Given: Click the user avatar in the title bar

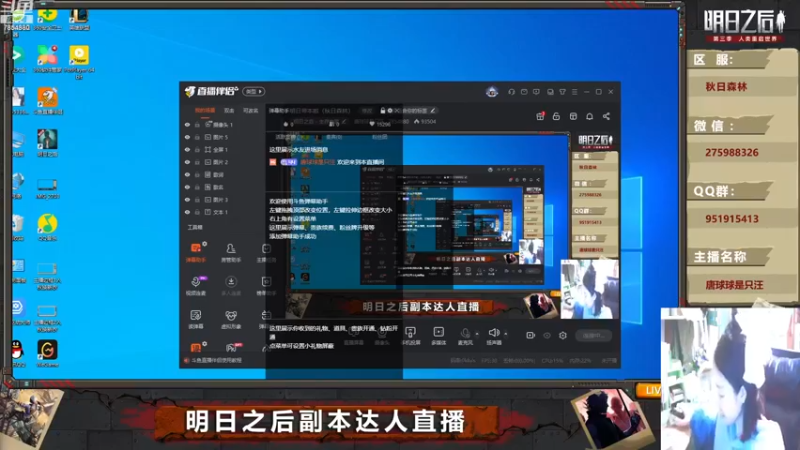Looking at the screenshot, I should coord(492,92).
